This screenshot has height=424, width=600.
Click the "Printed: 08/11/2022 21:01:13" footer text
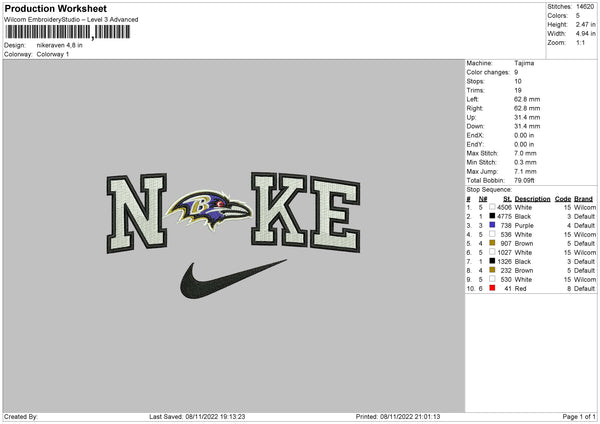click(x=398, y=417)
